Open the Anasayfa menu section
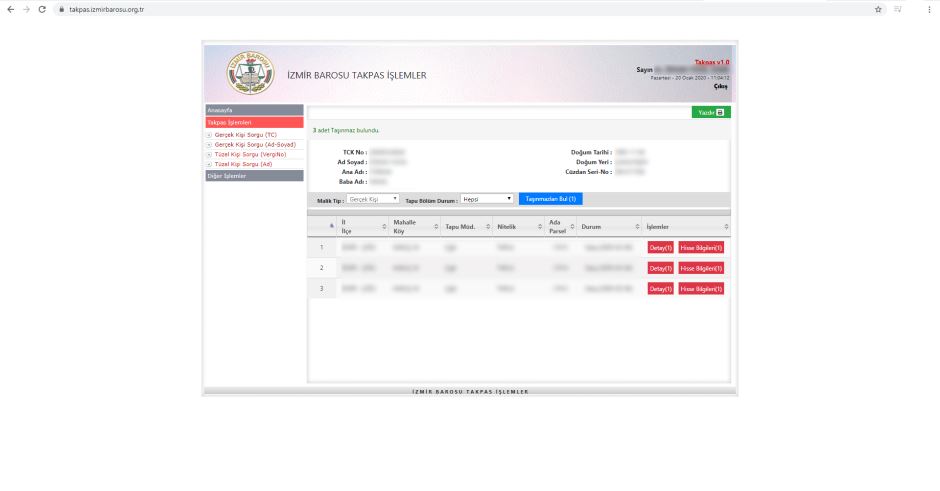 coord(254,110)
